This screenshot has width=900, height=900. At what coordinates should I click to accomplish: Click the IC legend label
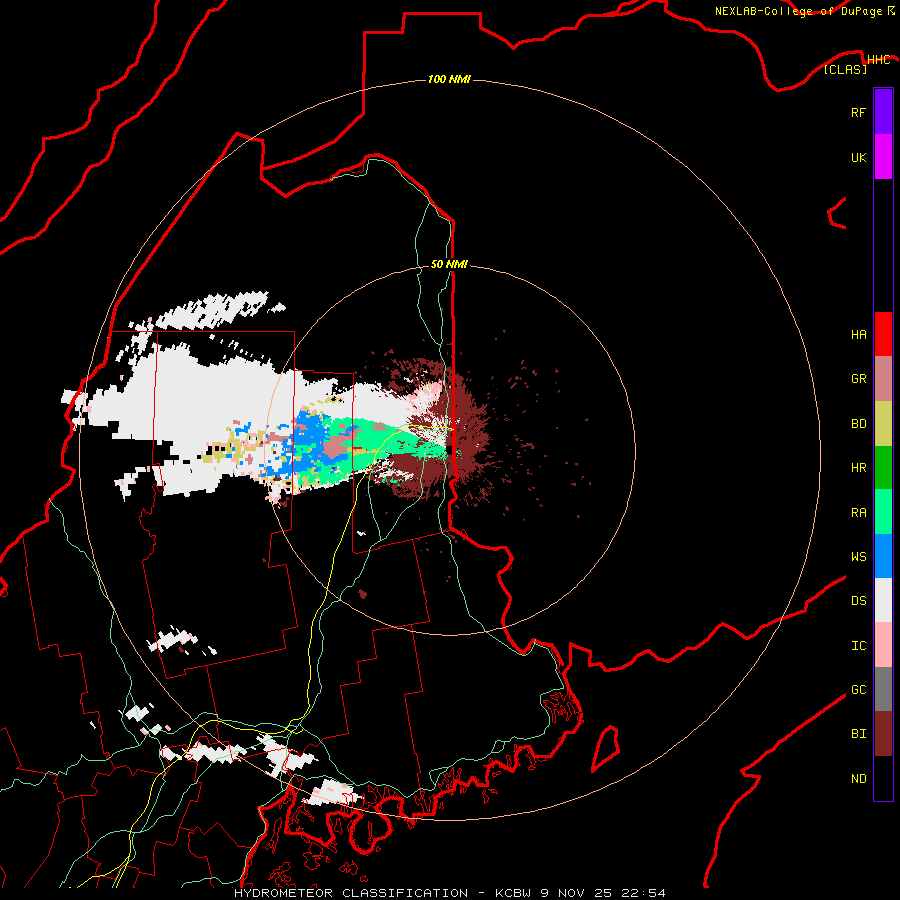pos(858,646)
